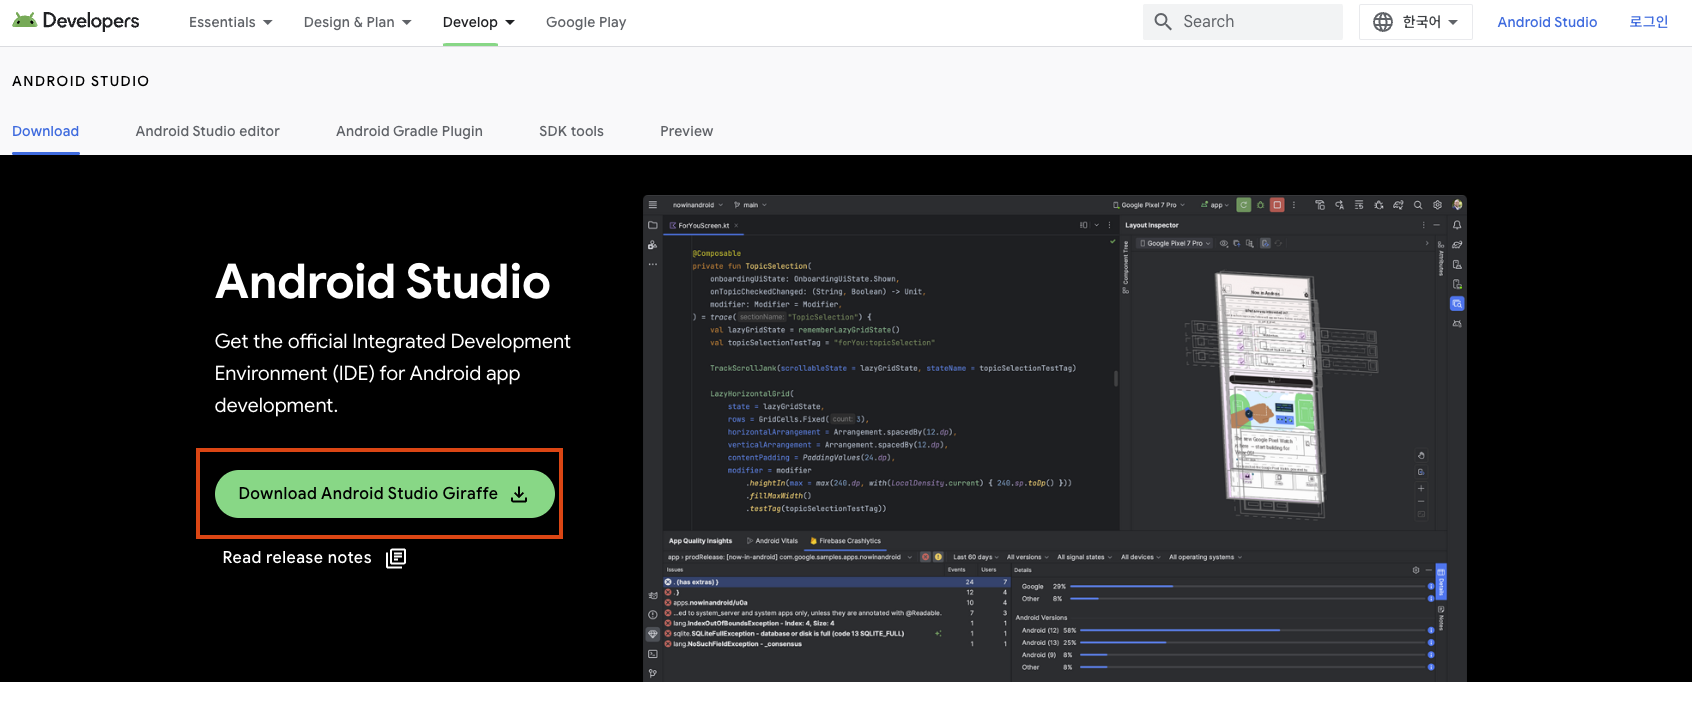1692x715 pixels.
Task: Click the Layout Inspector zoom in plus icon
Action: [1421, 489]
